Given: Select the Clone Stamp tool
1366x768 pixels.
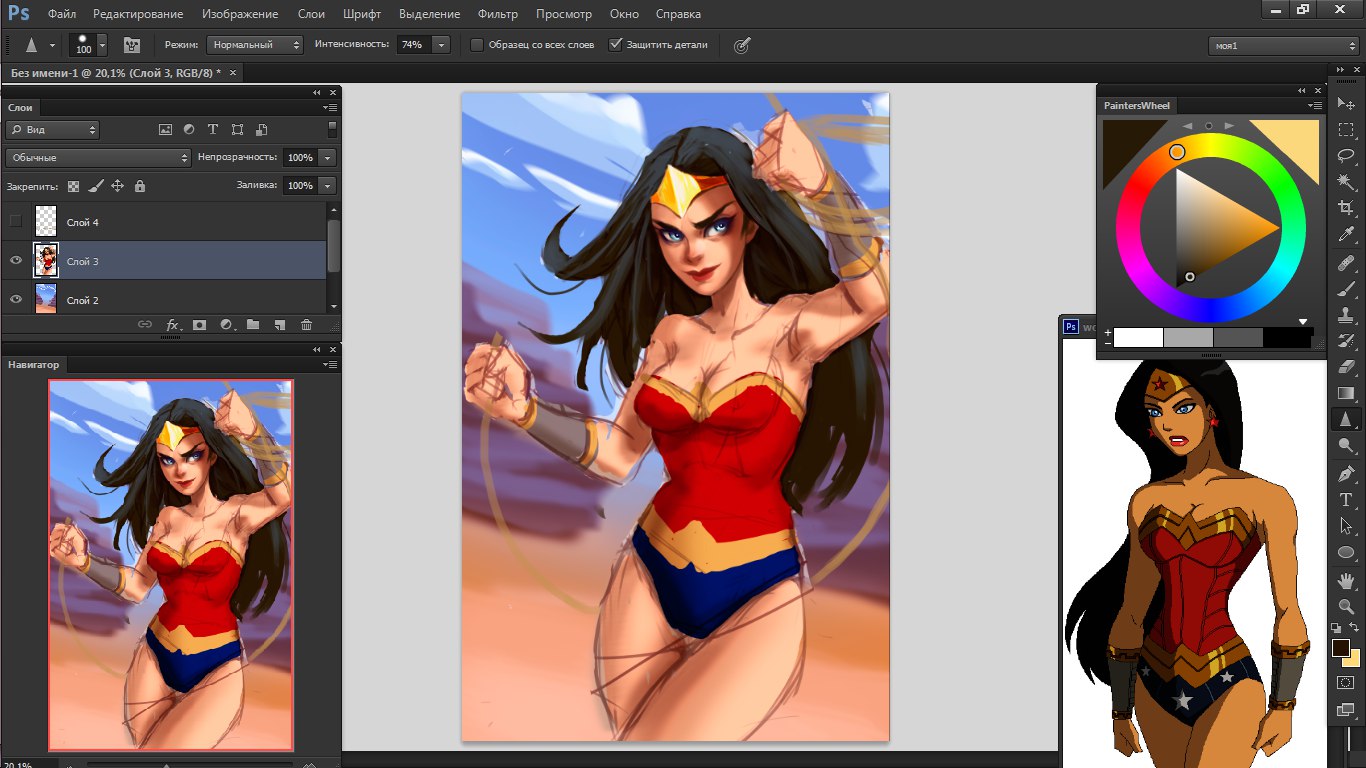Looking at the screenshot, I should pyautogui.click(x=1346, y=315).
